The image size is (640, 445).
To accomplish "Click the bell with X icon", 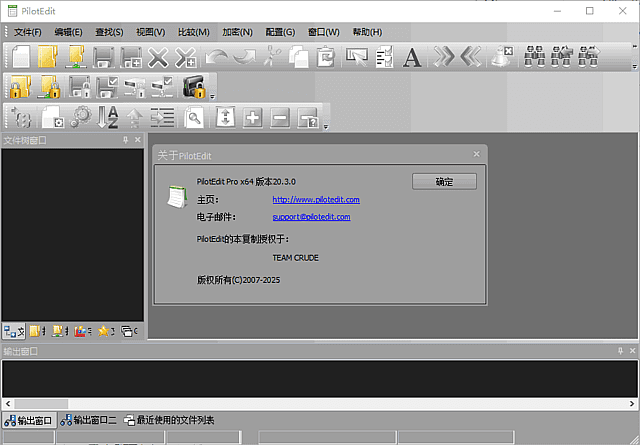I will click(502, 56).
